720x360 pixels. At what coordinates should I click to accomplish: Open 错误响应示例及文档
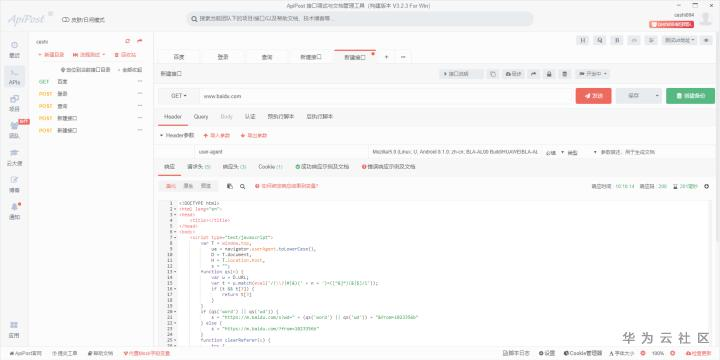pyautogui.click(x=388, y=167)
